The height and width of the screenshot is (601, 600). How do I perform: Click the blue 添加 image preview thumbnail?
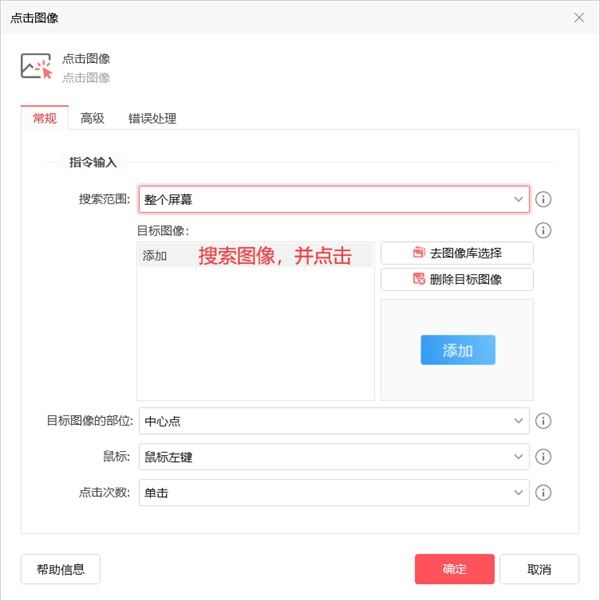coord(458,350)
